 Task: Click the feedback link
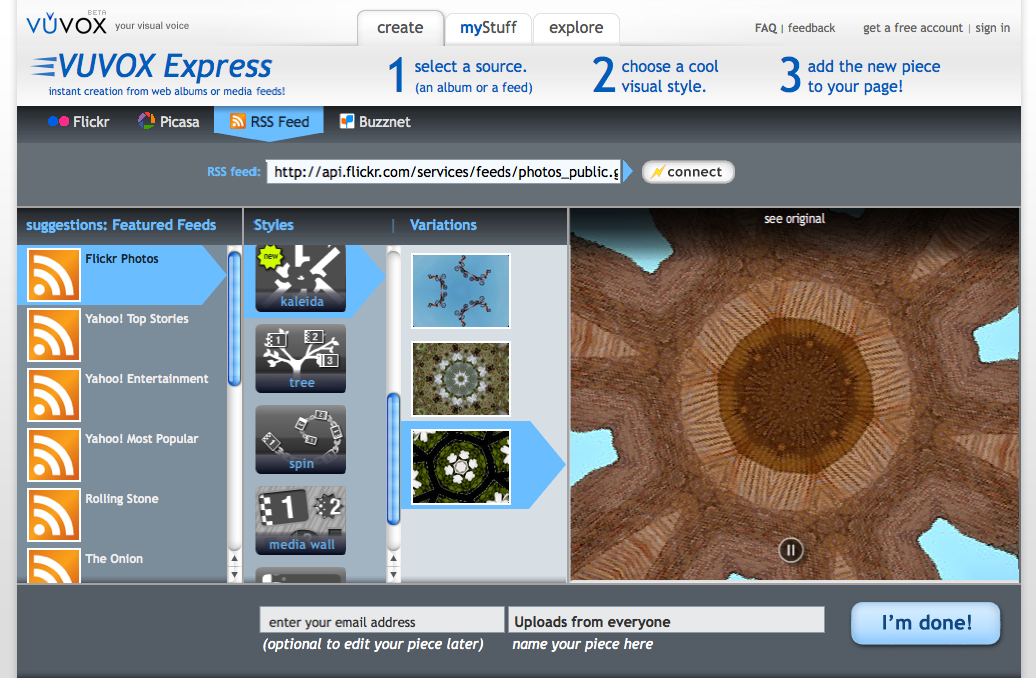(x=811, y=28)
